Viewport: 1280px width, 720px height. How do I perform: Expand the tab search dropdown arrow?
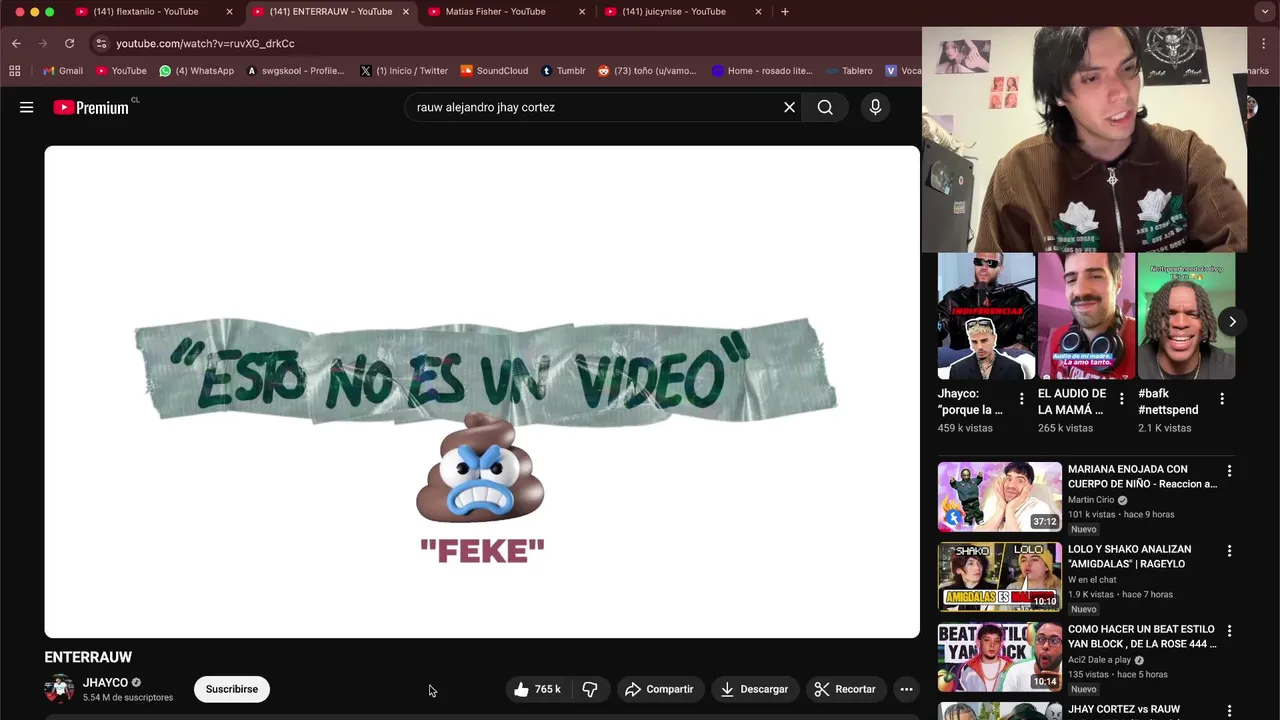(x=1265, y=12)
